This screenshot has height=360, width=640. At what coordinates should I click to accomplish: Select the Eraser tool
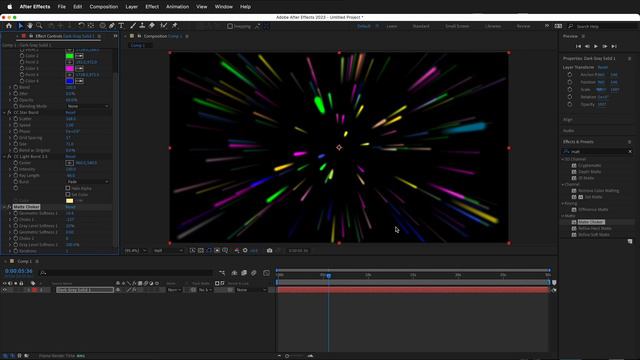(x=151, y=26)
